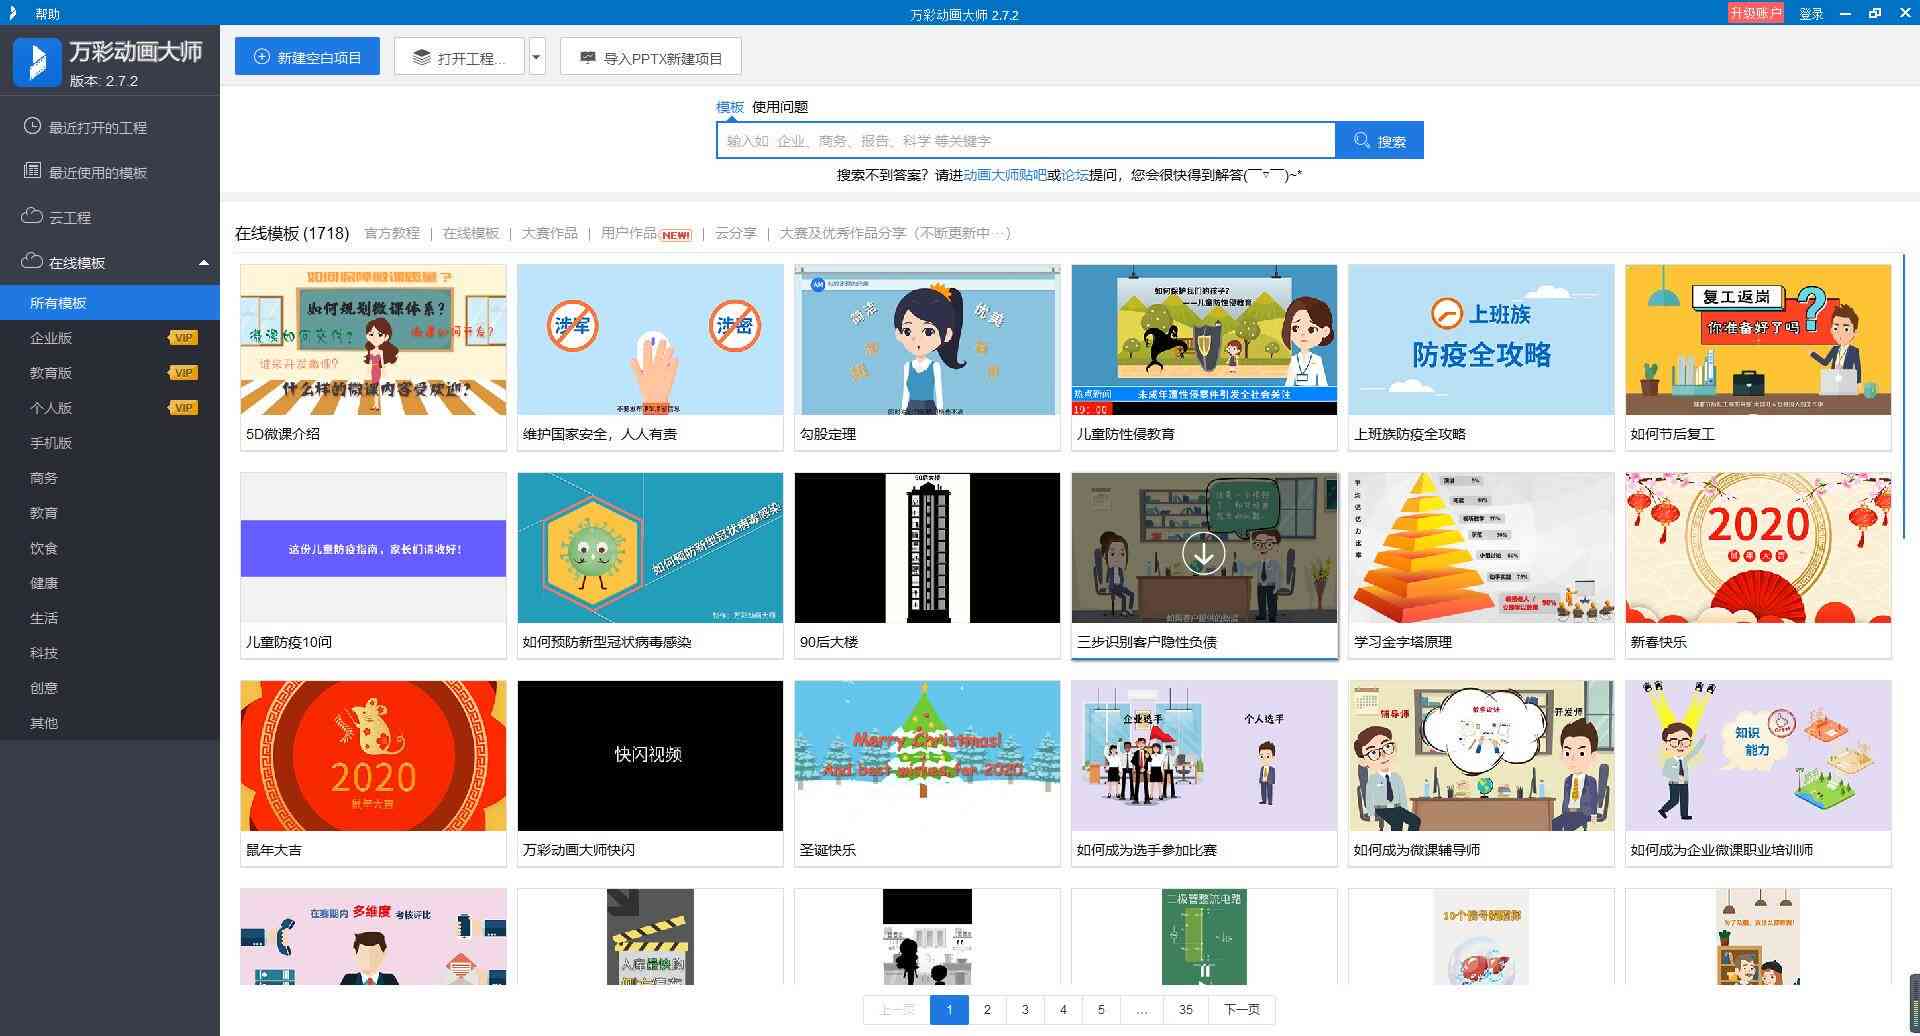Go to page 4 of templates
Viewport: 1920px width, 1036px height.
coord(1063,1010)
